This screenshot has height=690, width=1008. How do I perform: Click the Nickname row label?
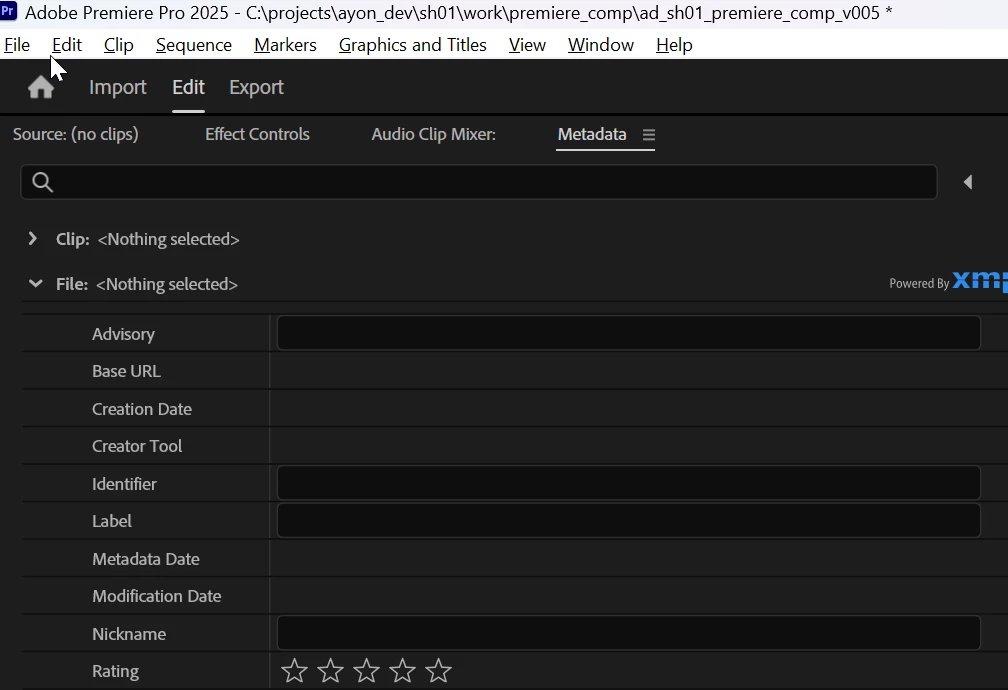(129, 634)
